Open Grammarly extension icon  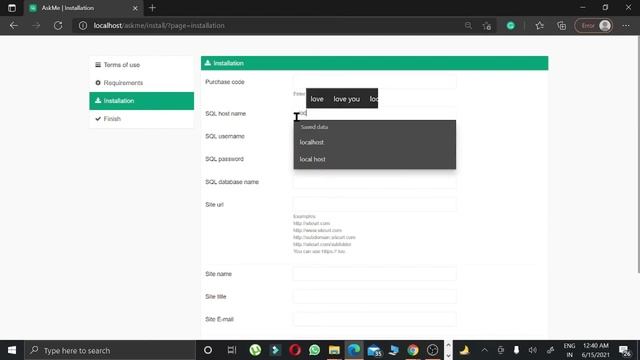click(511, 25)
